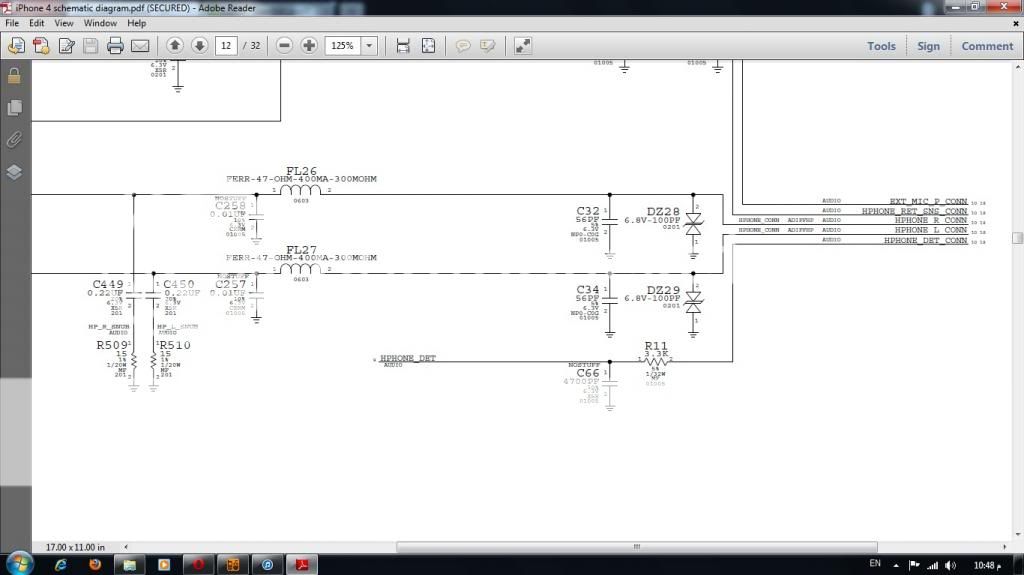The width and height of the screenshot is (1024, 575).
Task: Go to previous page with up arrow
Action: (175, 46)
